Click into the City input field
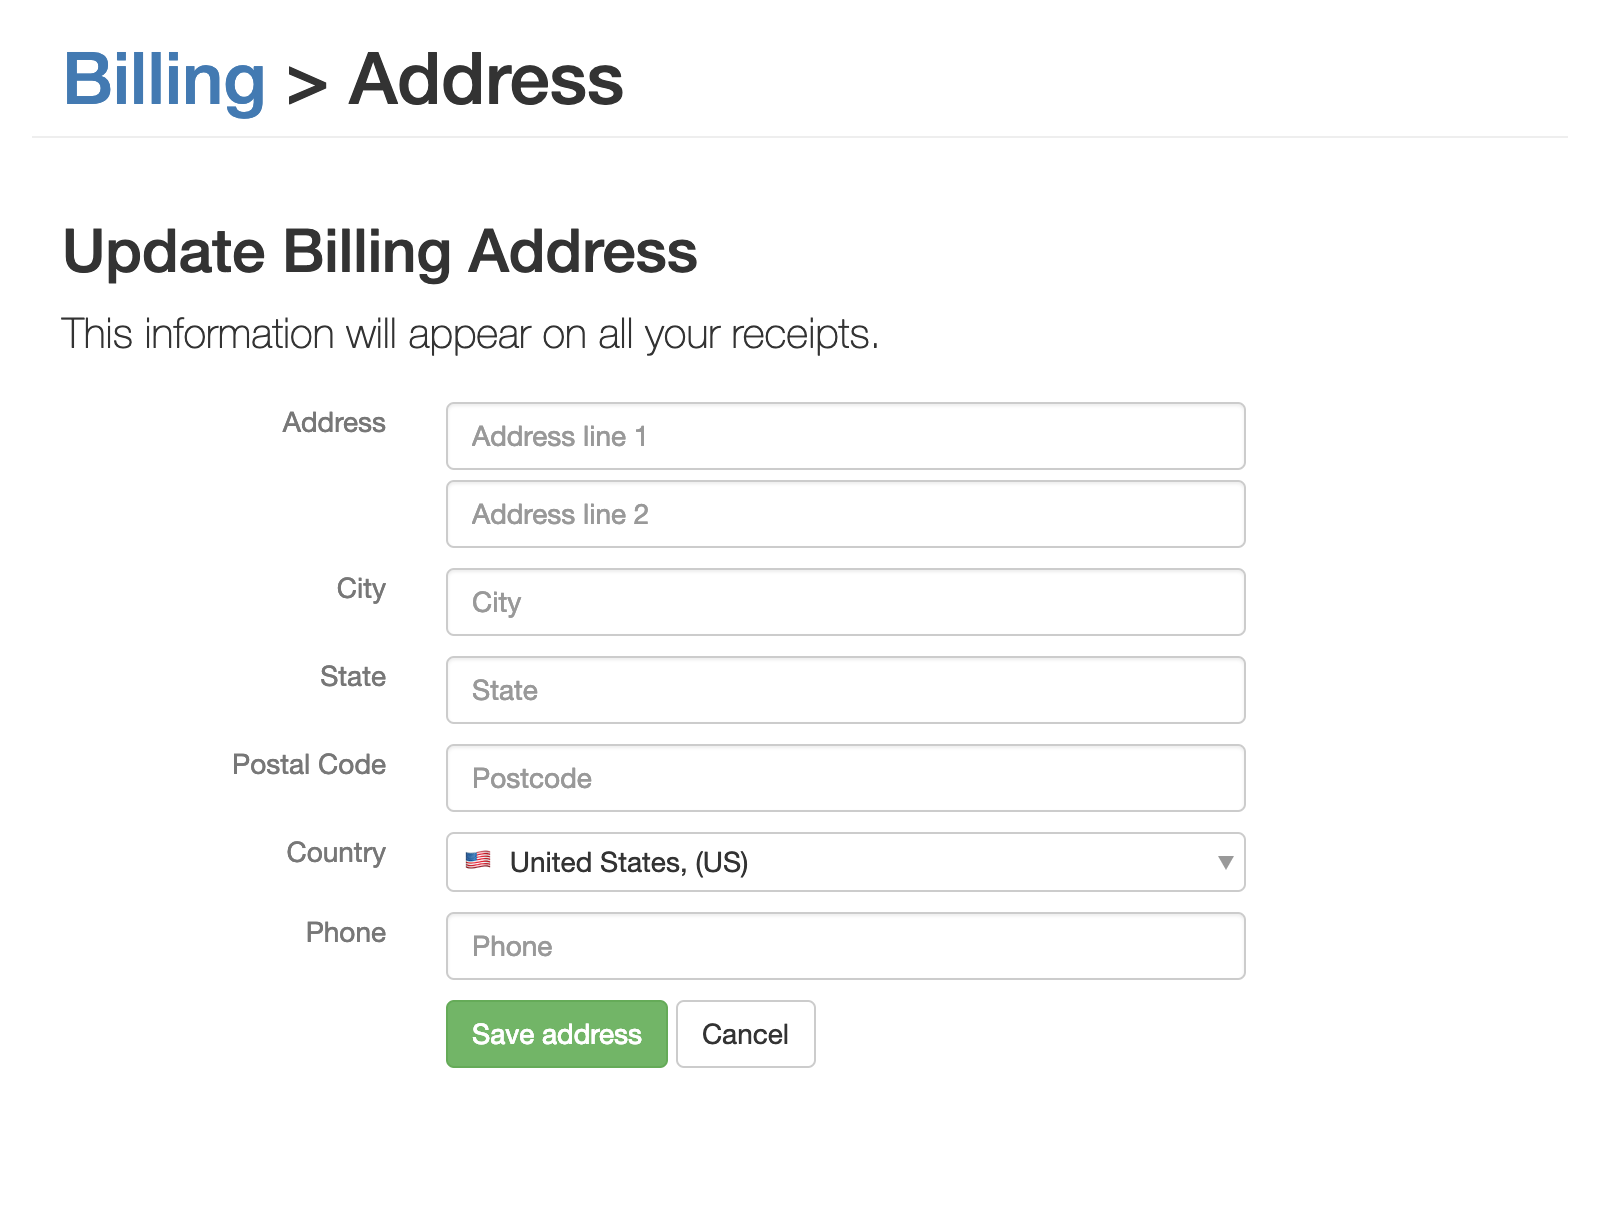 [x=846, y=602]
